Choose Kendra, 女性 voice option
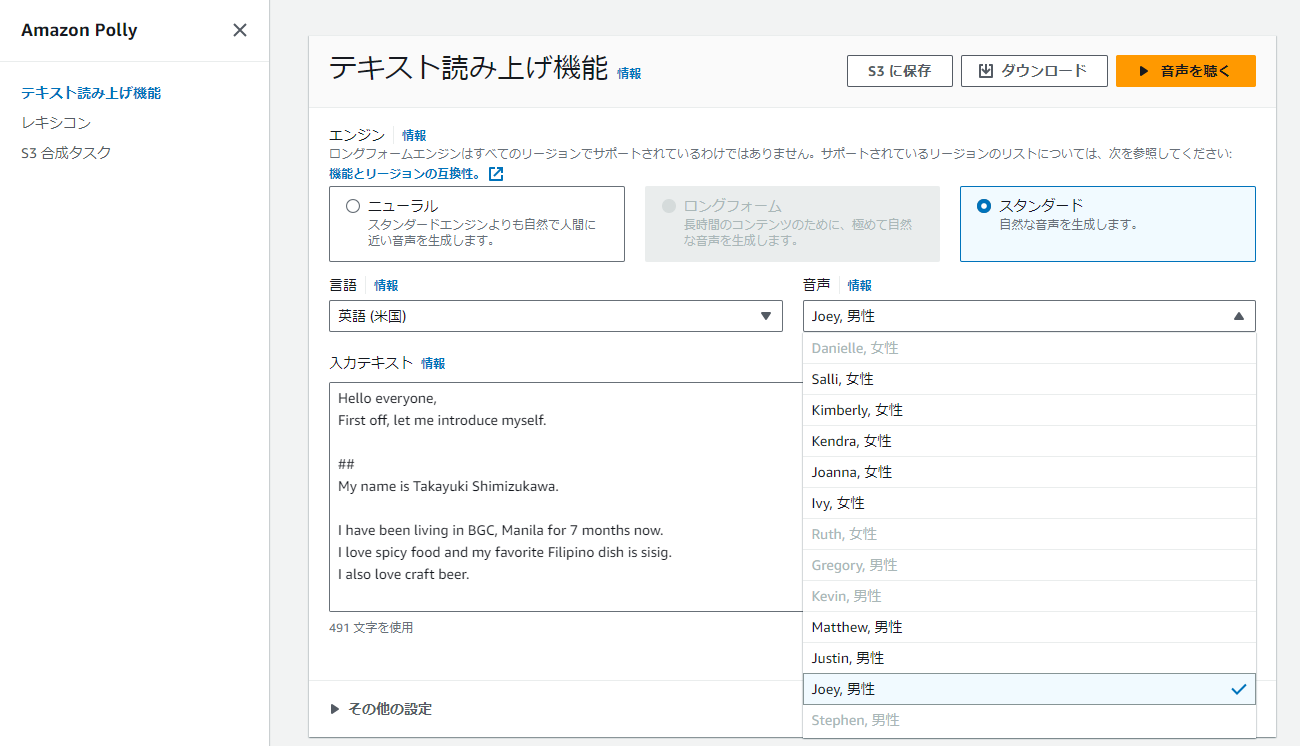Viewport: 1300px width, 746px height. click(1029, 441)
